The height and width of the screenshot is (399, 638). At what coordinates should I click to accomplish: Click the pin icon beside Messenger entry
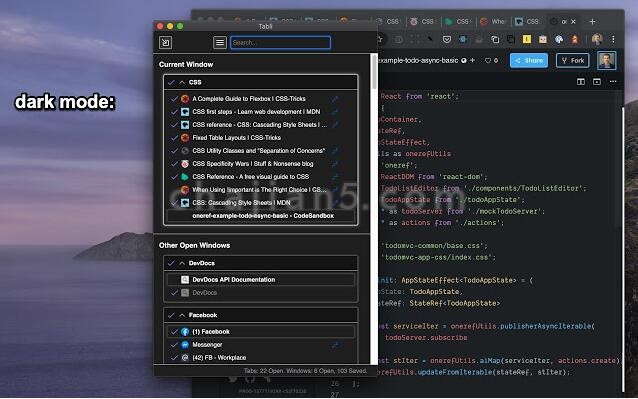pyautogui.click(x=335, y=345)
